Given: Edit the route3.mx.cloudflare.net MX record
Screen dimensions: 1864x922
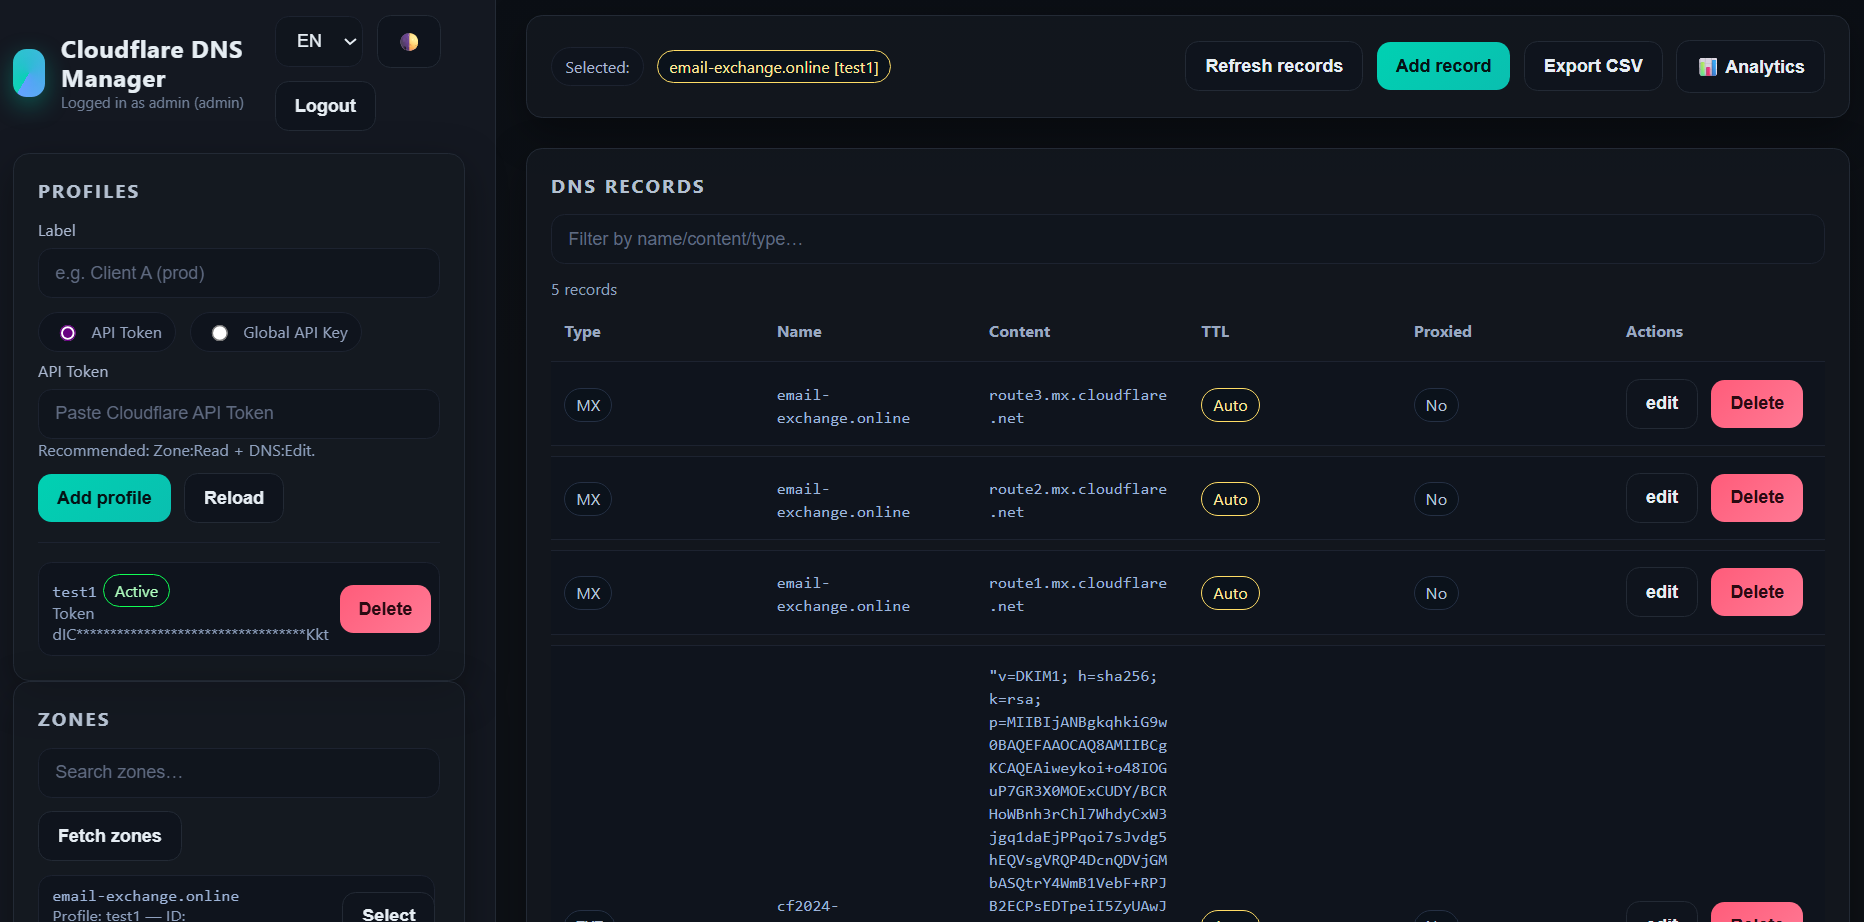Looking at the screenshot, I should (x=1662, y=404).
